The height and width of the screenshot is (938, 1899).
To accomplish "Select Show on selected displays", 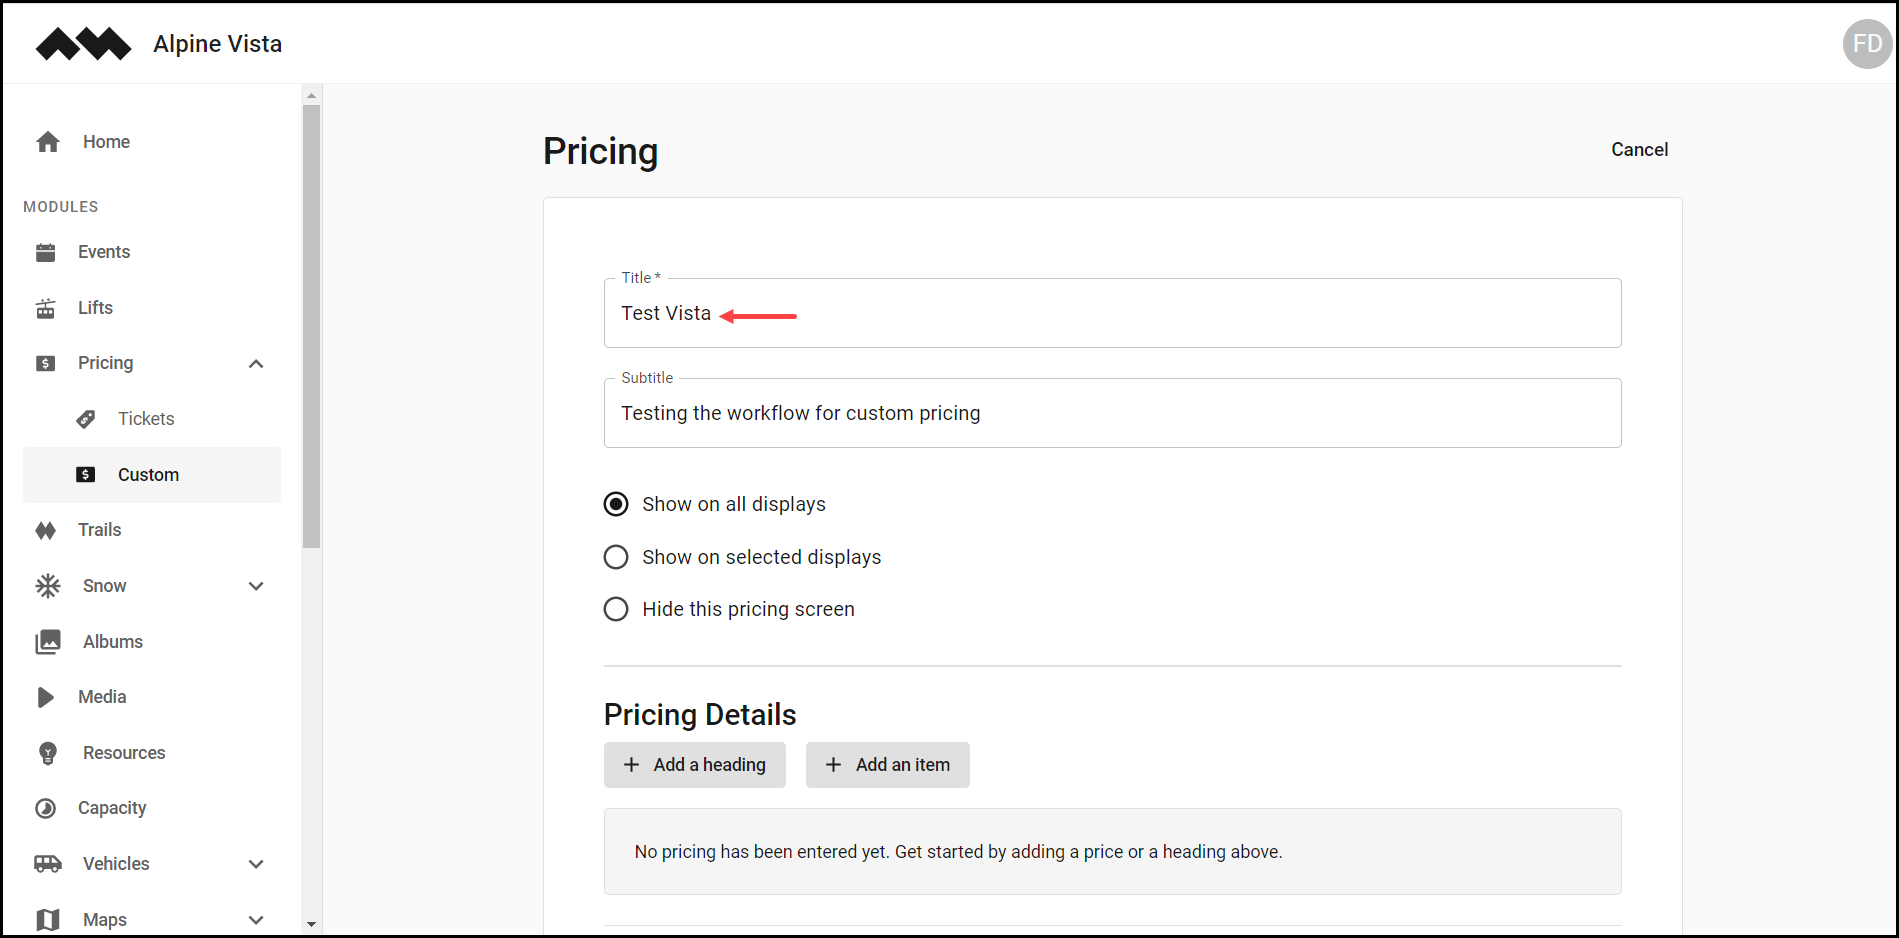I will click(x=616, y=557).
